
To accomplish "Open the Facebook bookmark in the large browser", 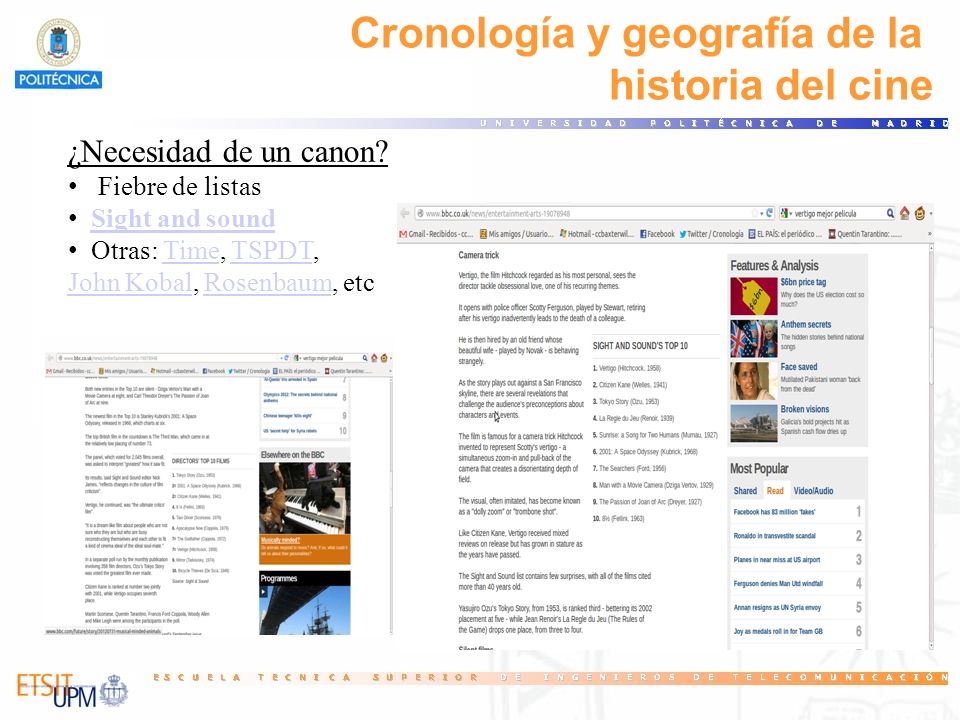I will pyautogui.click(x=657, y=234).
